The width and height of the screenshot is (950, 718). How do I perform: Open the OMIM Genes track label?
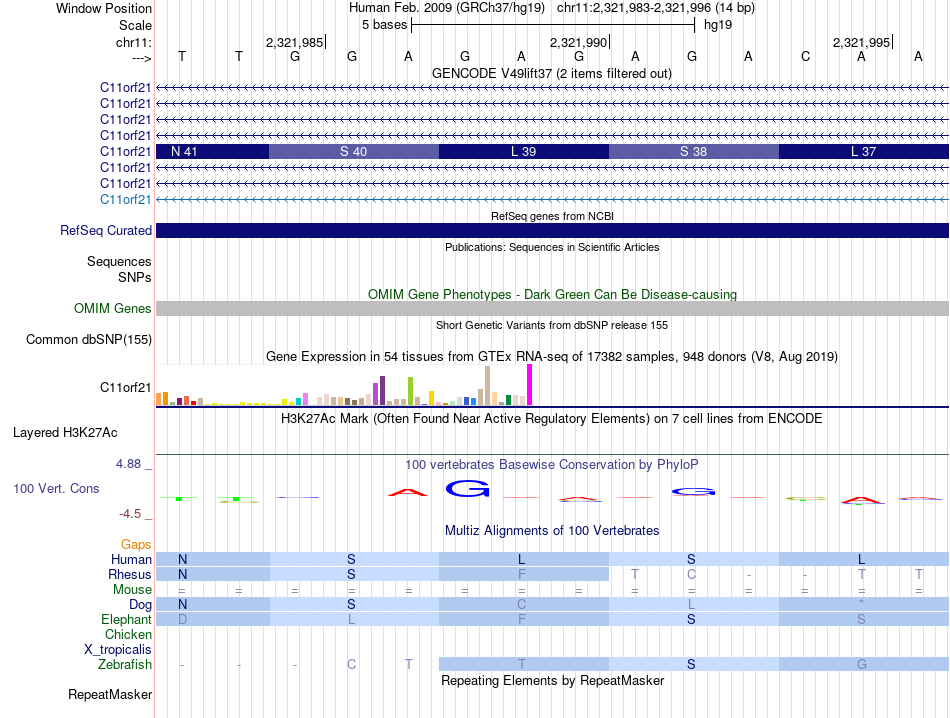(x=113, y=308)
